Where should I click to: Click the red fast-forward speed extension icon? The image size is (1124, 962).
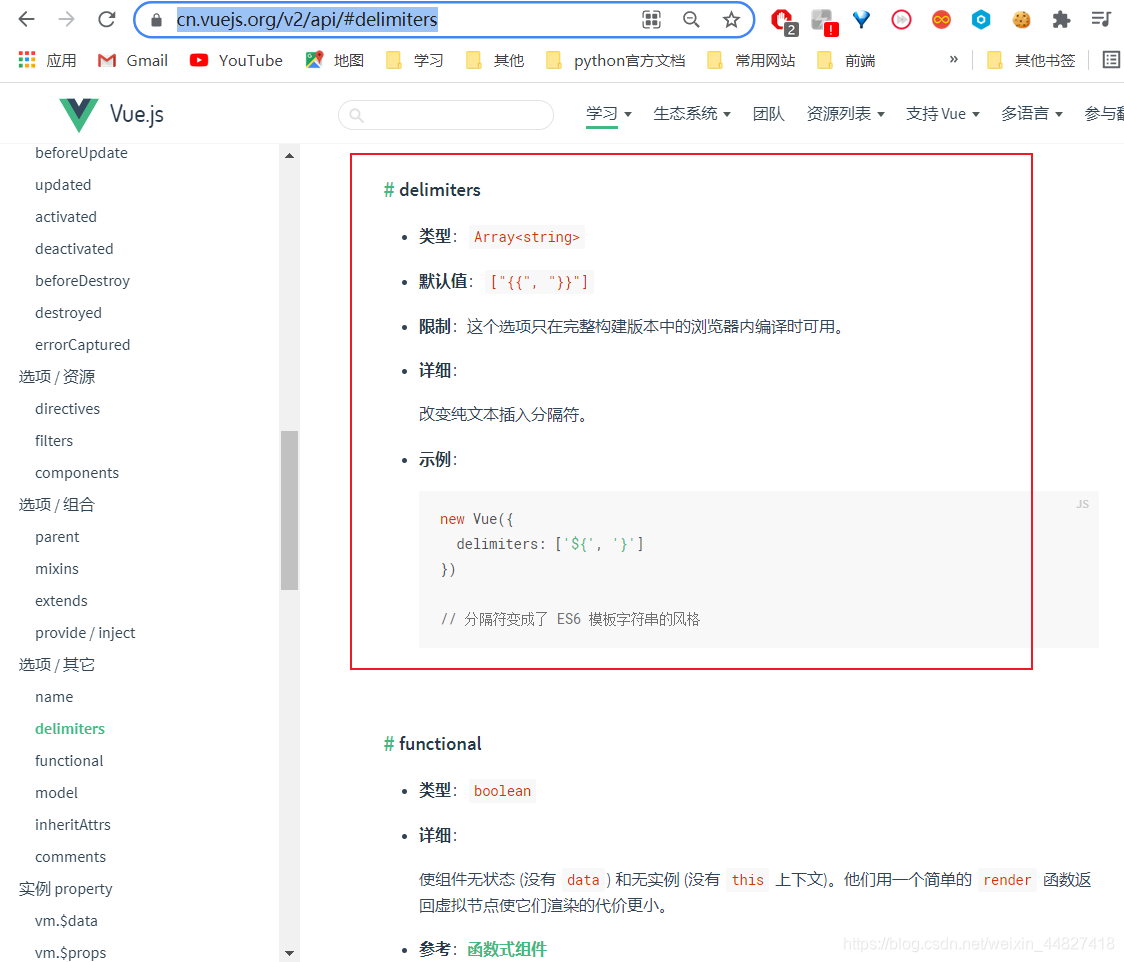click(901, 19)
